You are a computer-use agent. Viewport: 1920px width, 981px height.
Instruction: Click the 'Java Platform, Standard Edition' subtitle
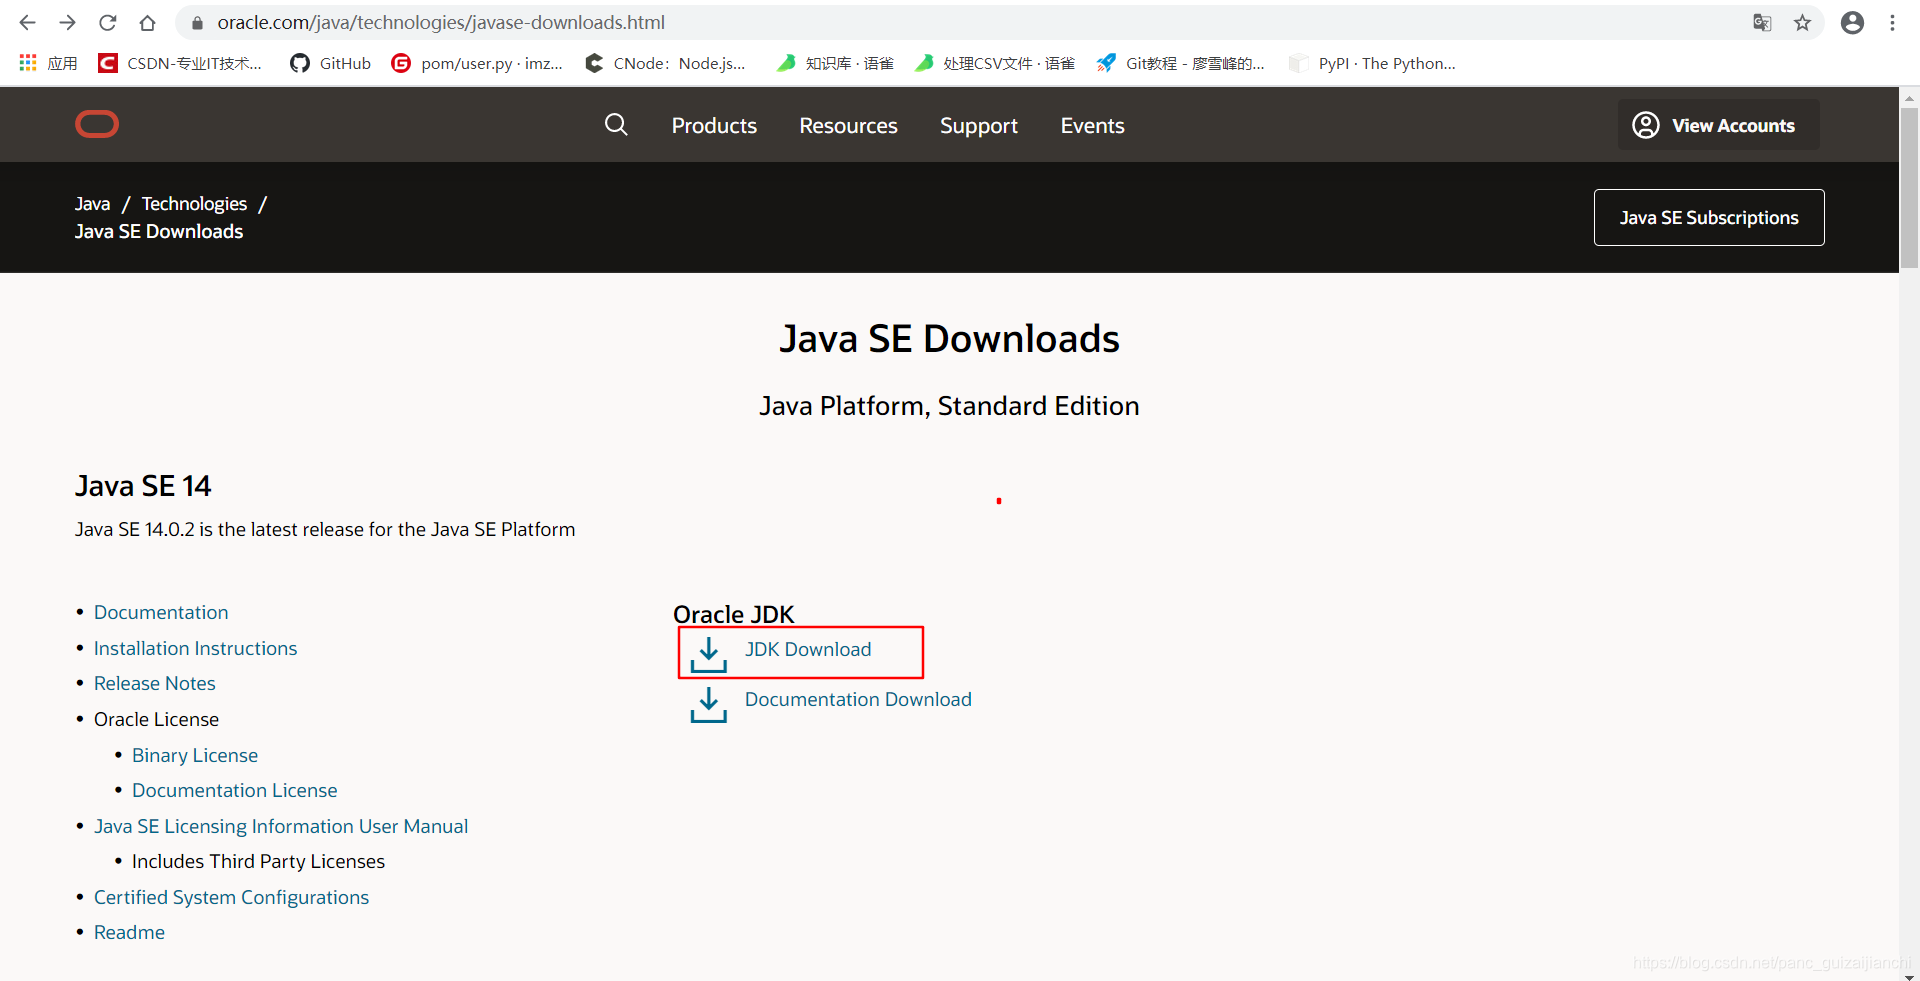click(949, 406)
